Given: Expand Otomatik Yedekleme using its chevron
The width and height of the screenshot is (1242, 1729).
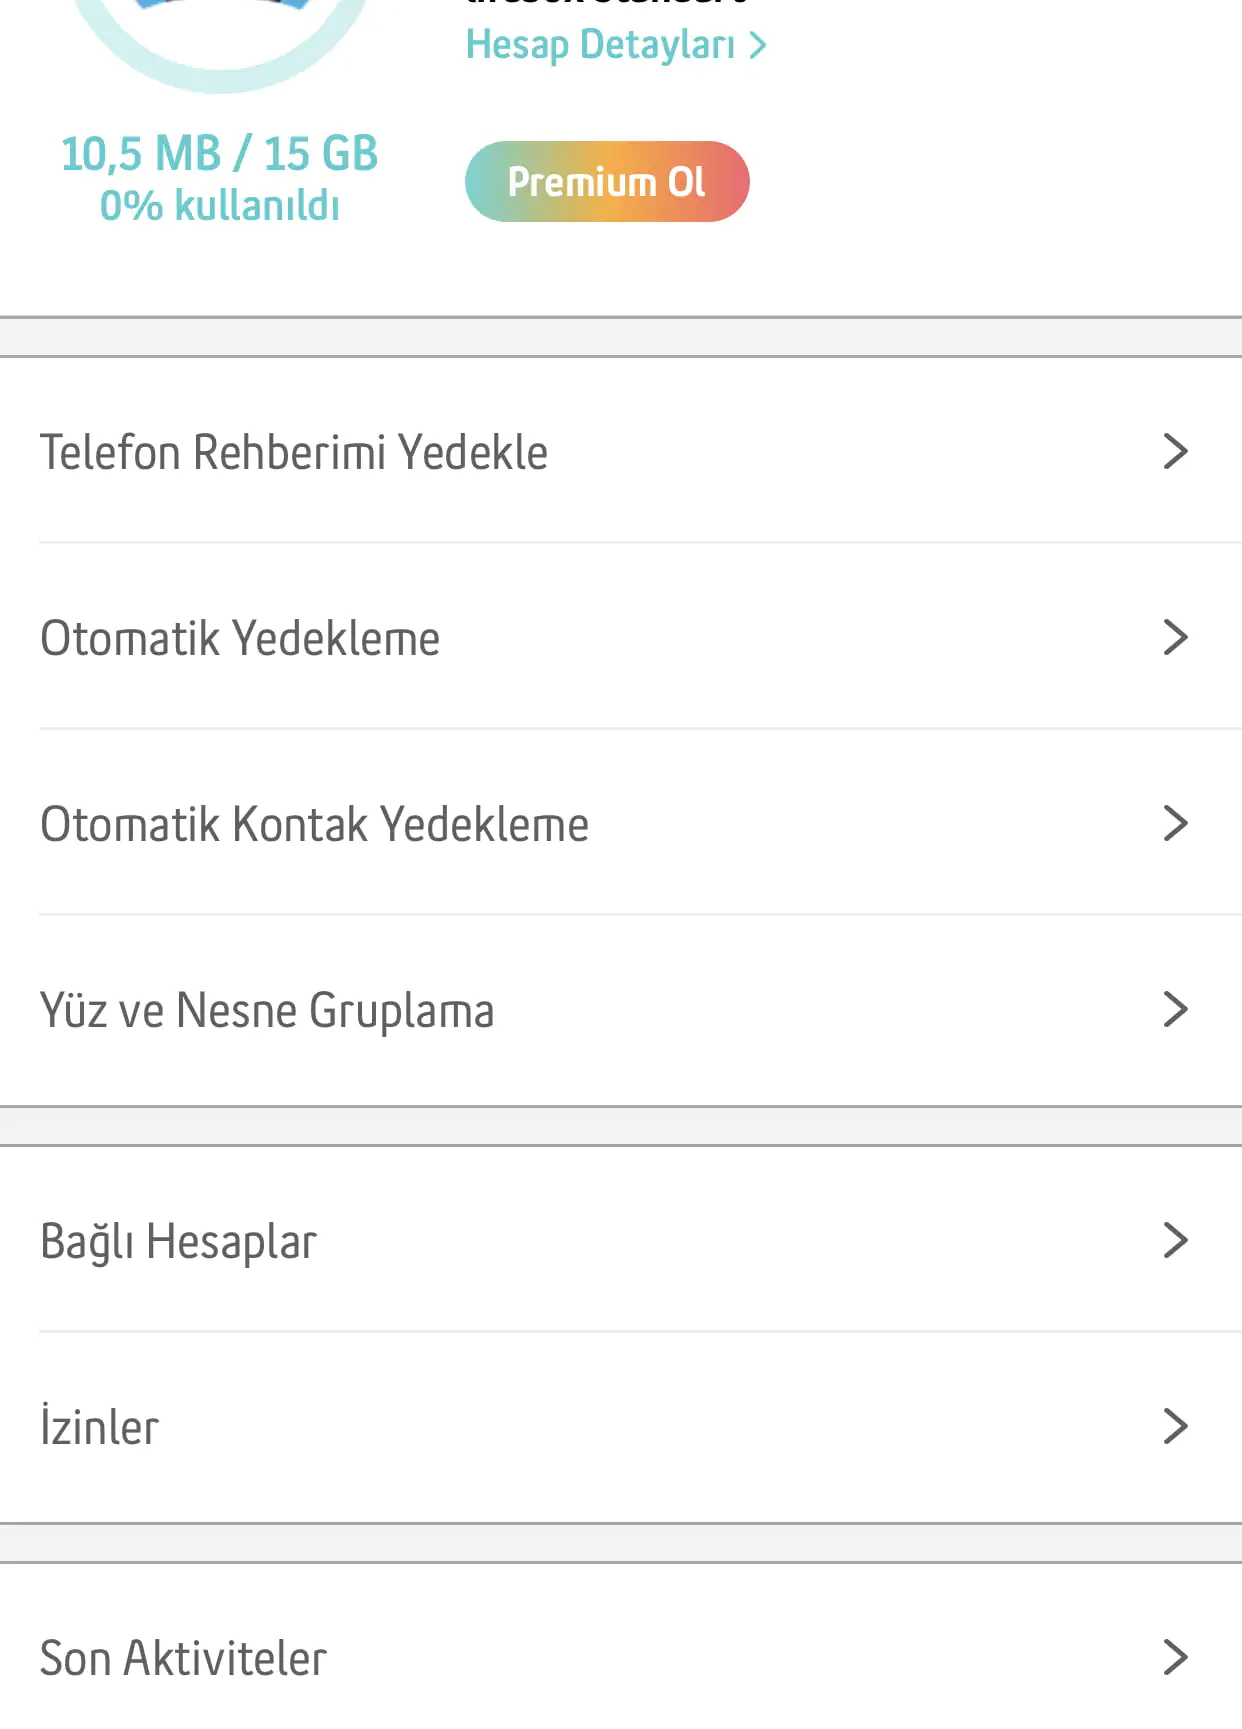Looking at the screenshot, I should tap(1175, 638).
